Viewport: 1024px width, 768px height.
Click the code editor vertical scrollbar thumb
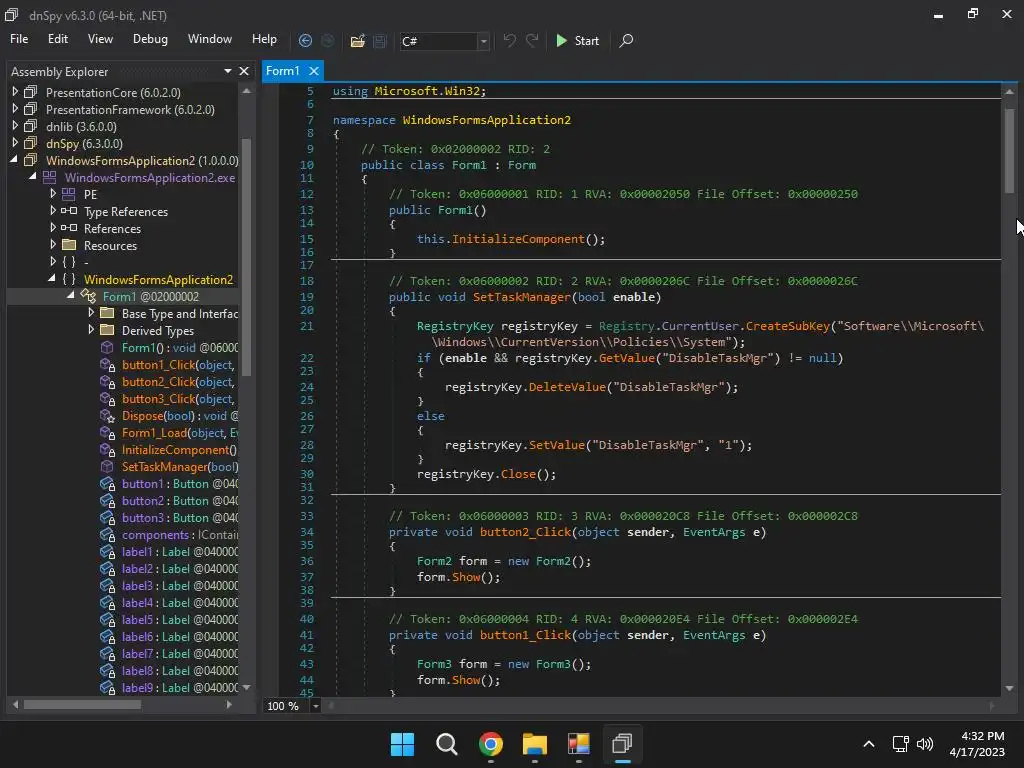1009,150
